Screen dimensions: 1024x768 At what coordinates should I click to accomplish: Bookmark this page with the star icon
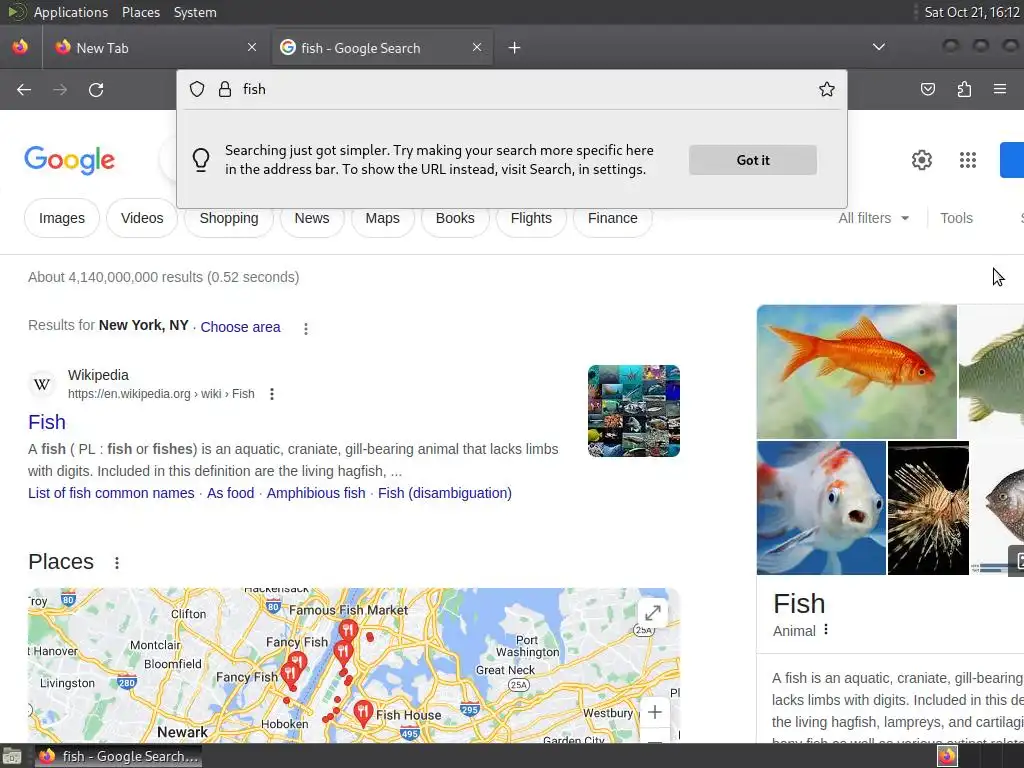(x=827, y=89)
